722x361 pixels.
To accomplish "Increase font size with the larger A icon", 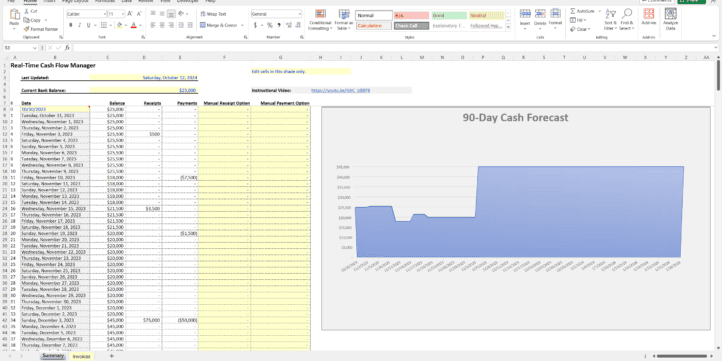I will pyautogui.click(x=130, y=14).
